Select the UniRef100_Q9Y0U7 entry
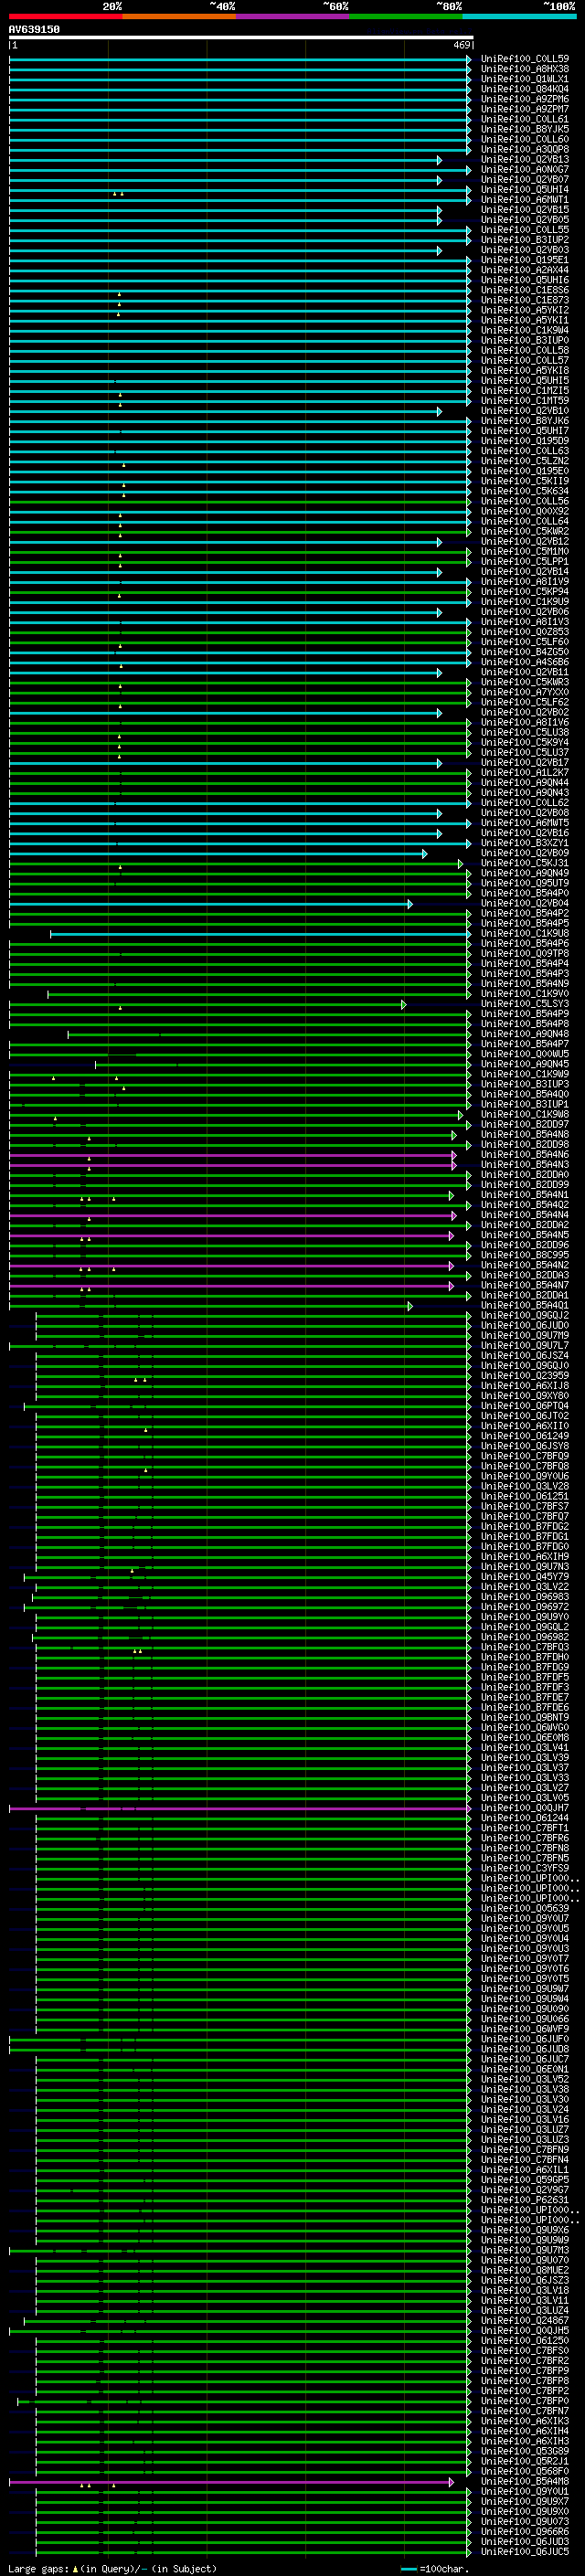This screenshot has width=585, height=2576. pos(525,1918)
